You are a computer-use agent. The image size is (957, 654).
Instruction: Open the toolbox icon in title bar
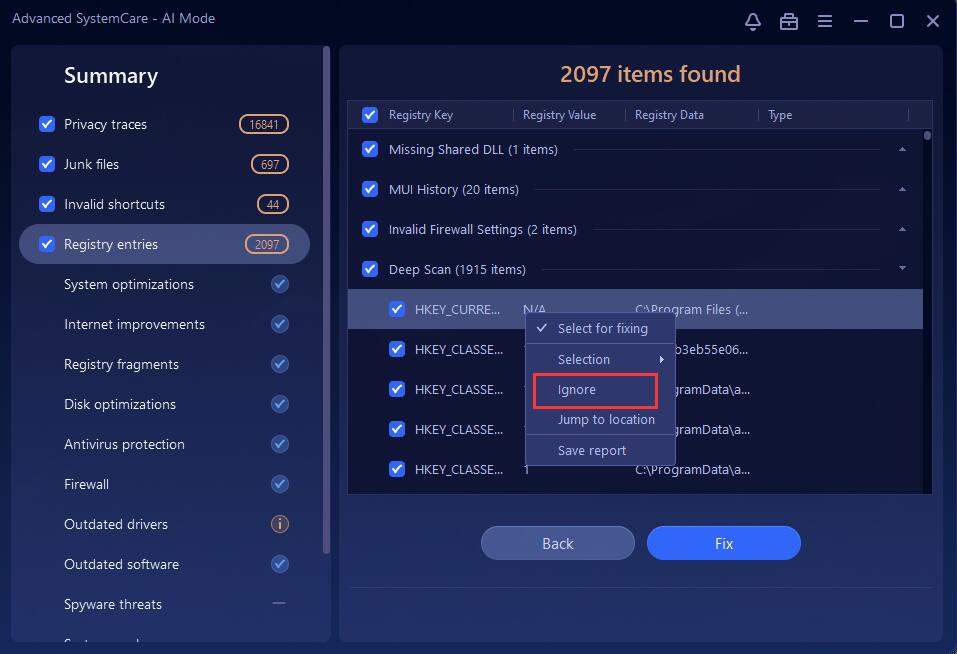point(789,21)
